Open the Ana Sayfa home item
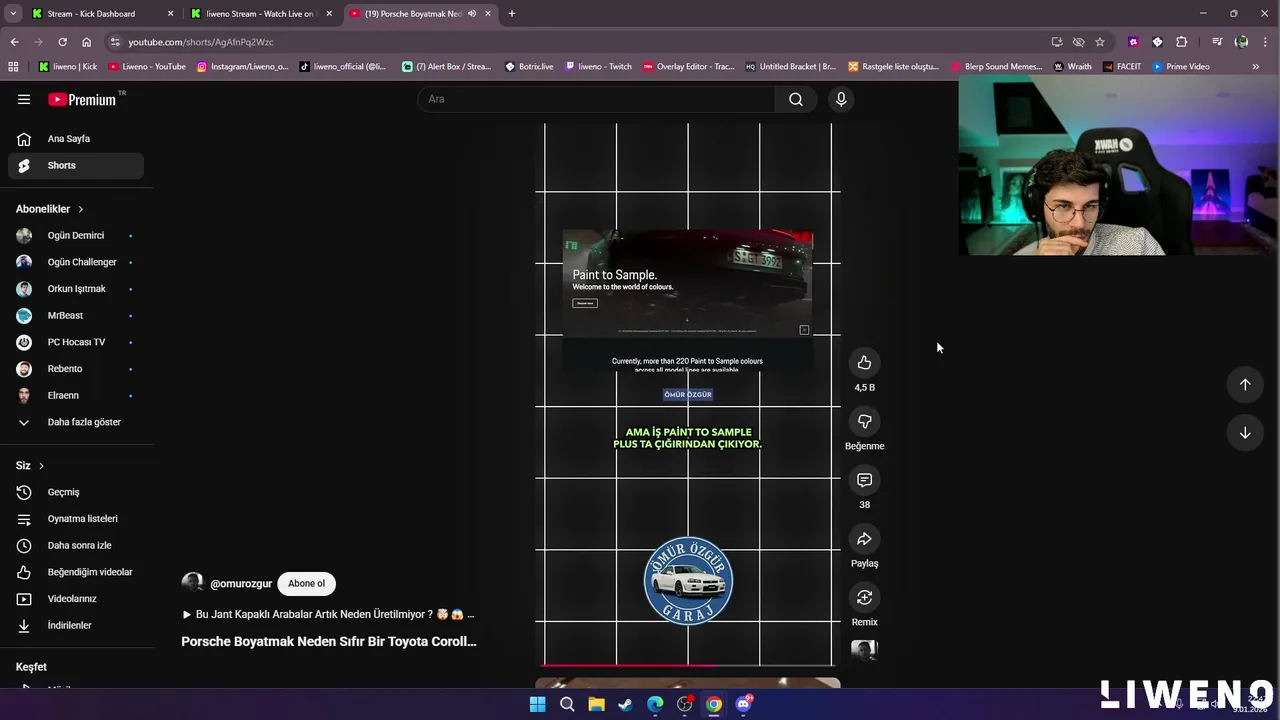The height and width of the screenshot is (720, 1280). click(x=76, y=139)
